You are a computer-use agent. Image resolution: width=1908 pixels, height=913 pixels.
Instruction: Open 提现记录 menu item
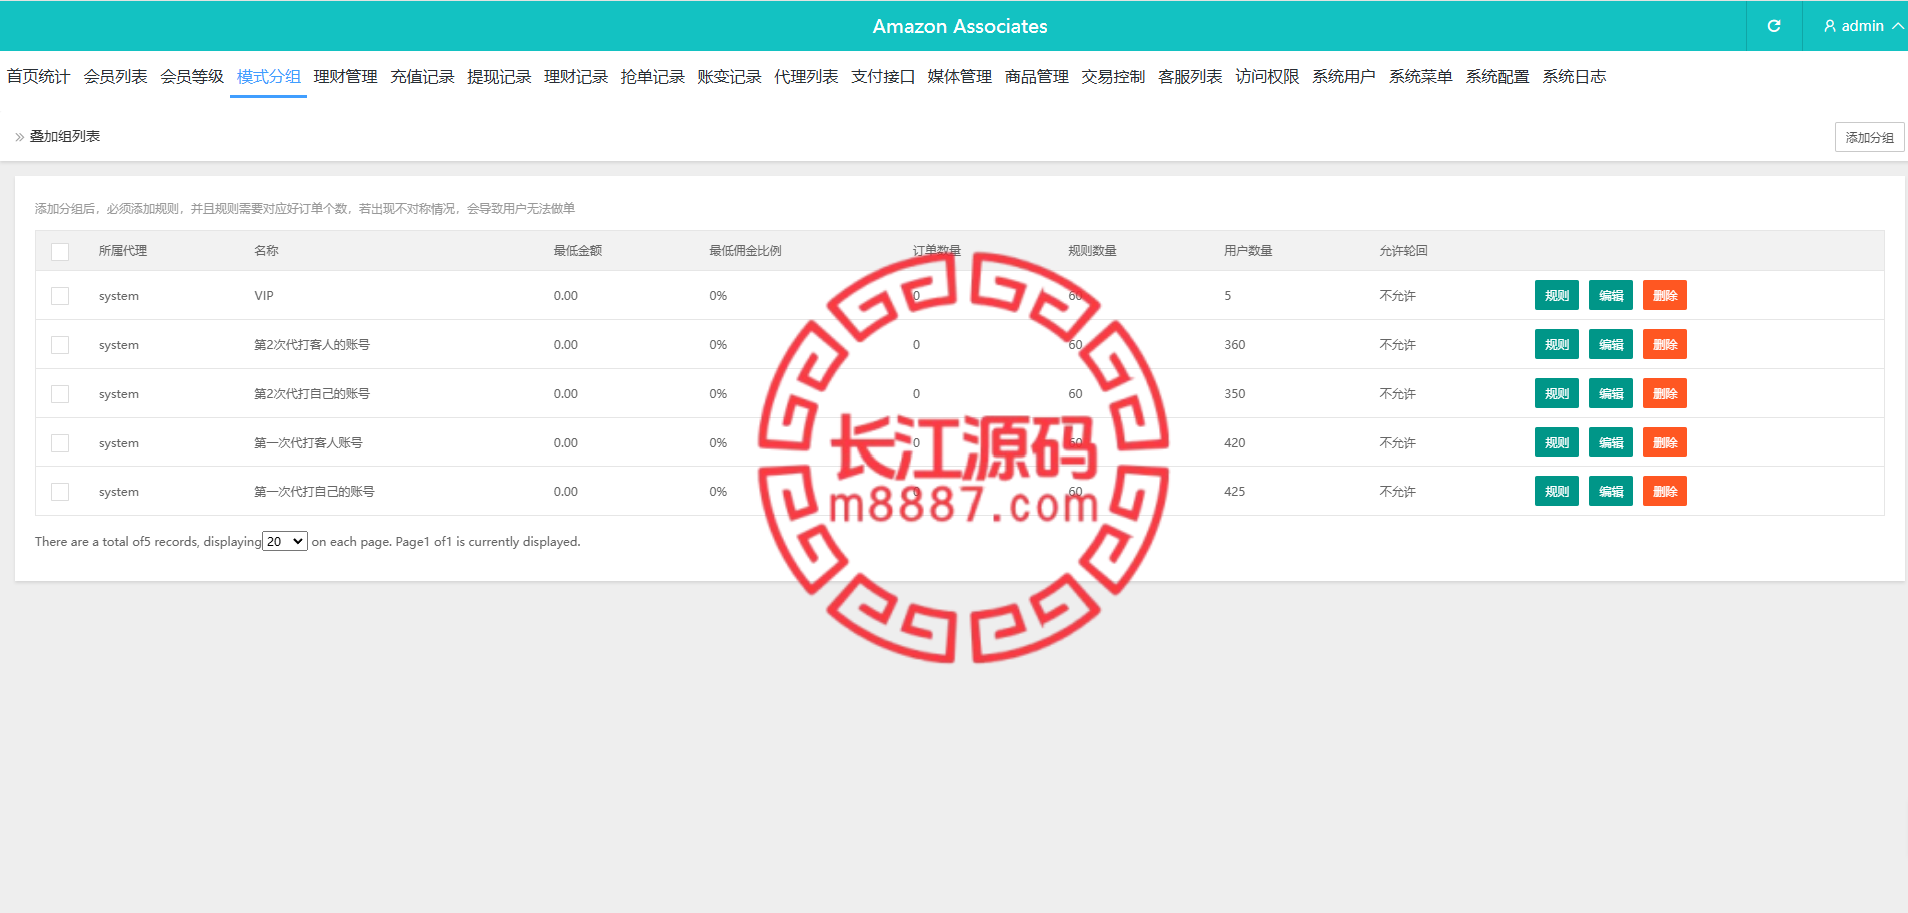499,76
